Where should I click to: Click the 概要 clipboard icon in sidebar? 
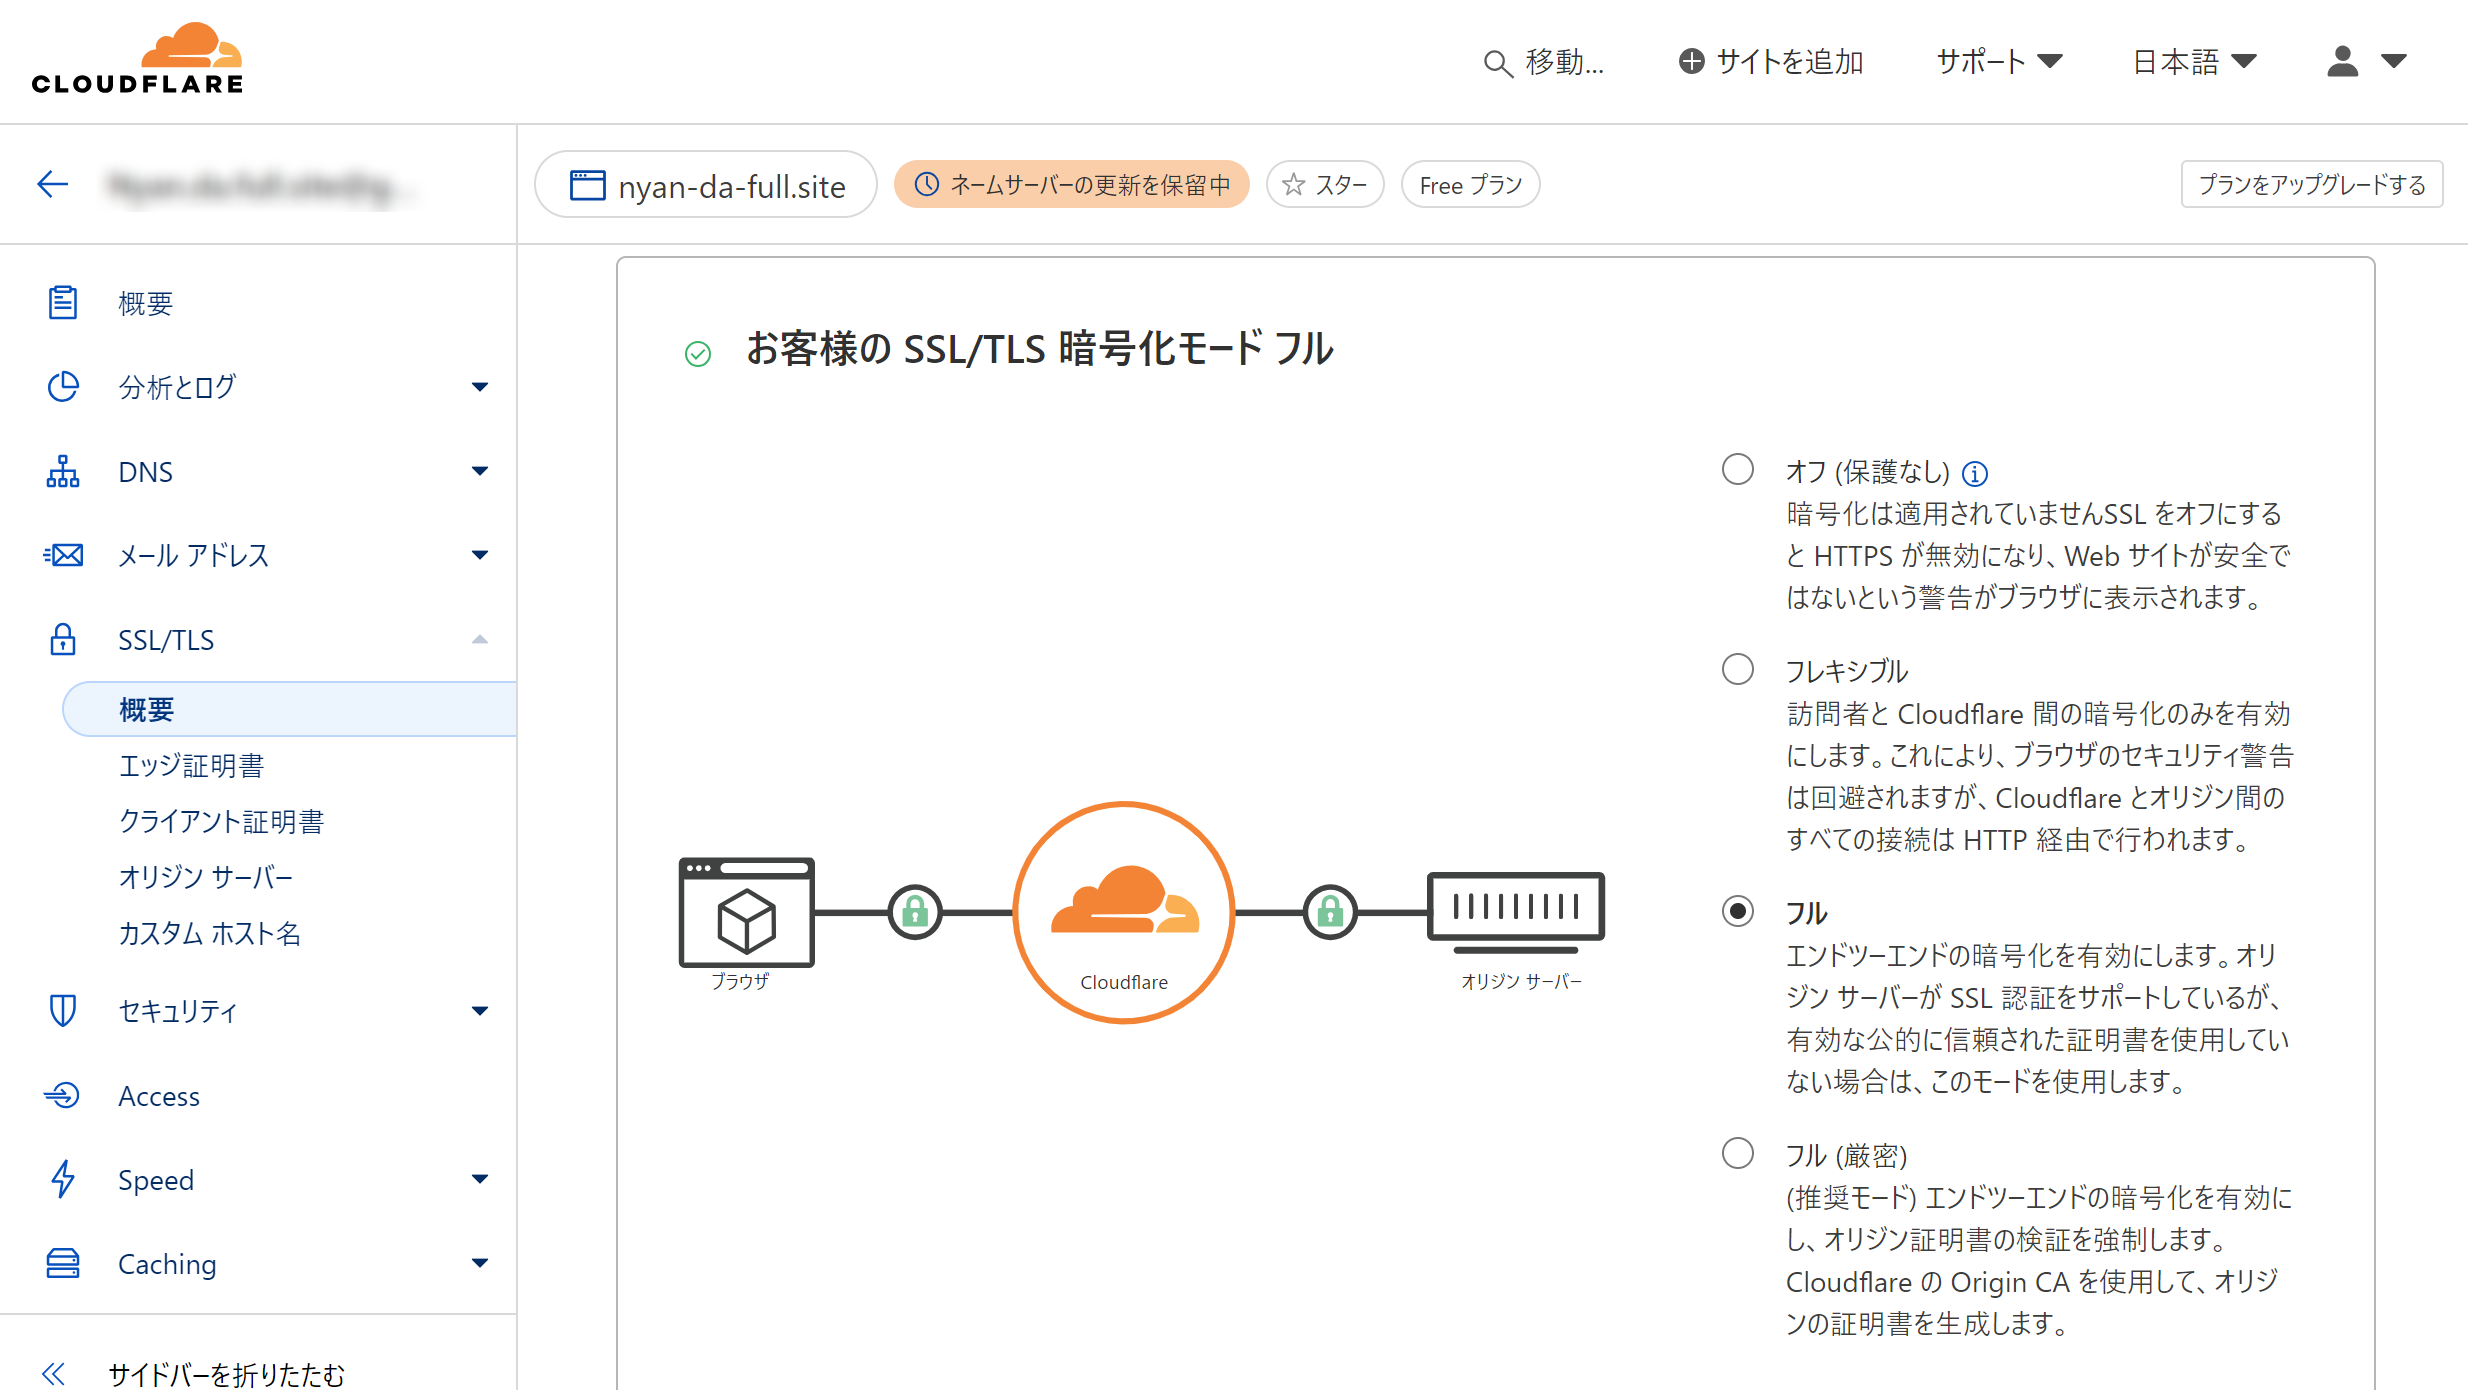tap(63, 302)
